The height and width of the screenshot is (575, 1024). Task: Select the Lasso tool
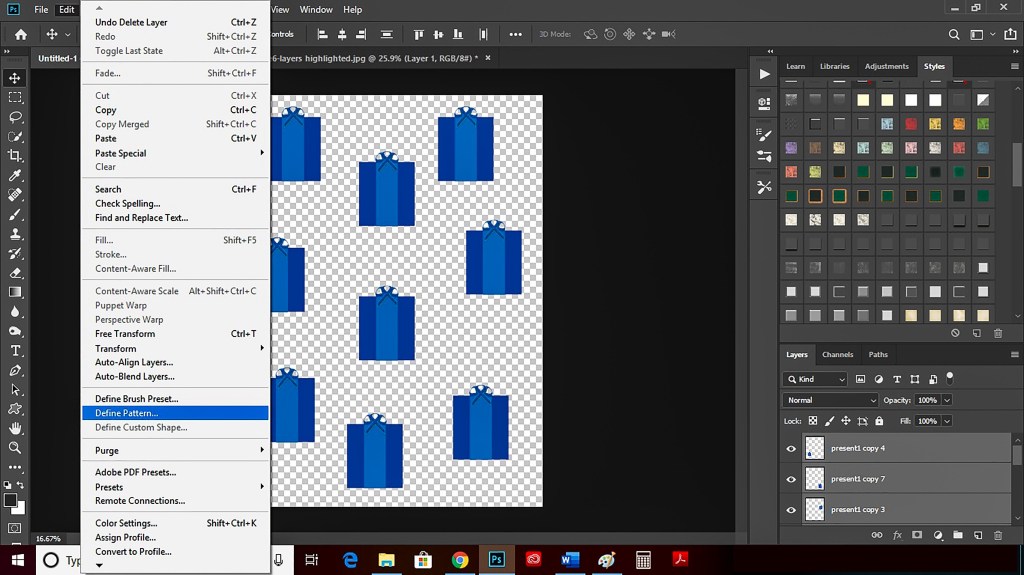[15, 117]
